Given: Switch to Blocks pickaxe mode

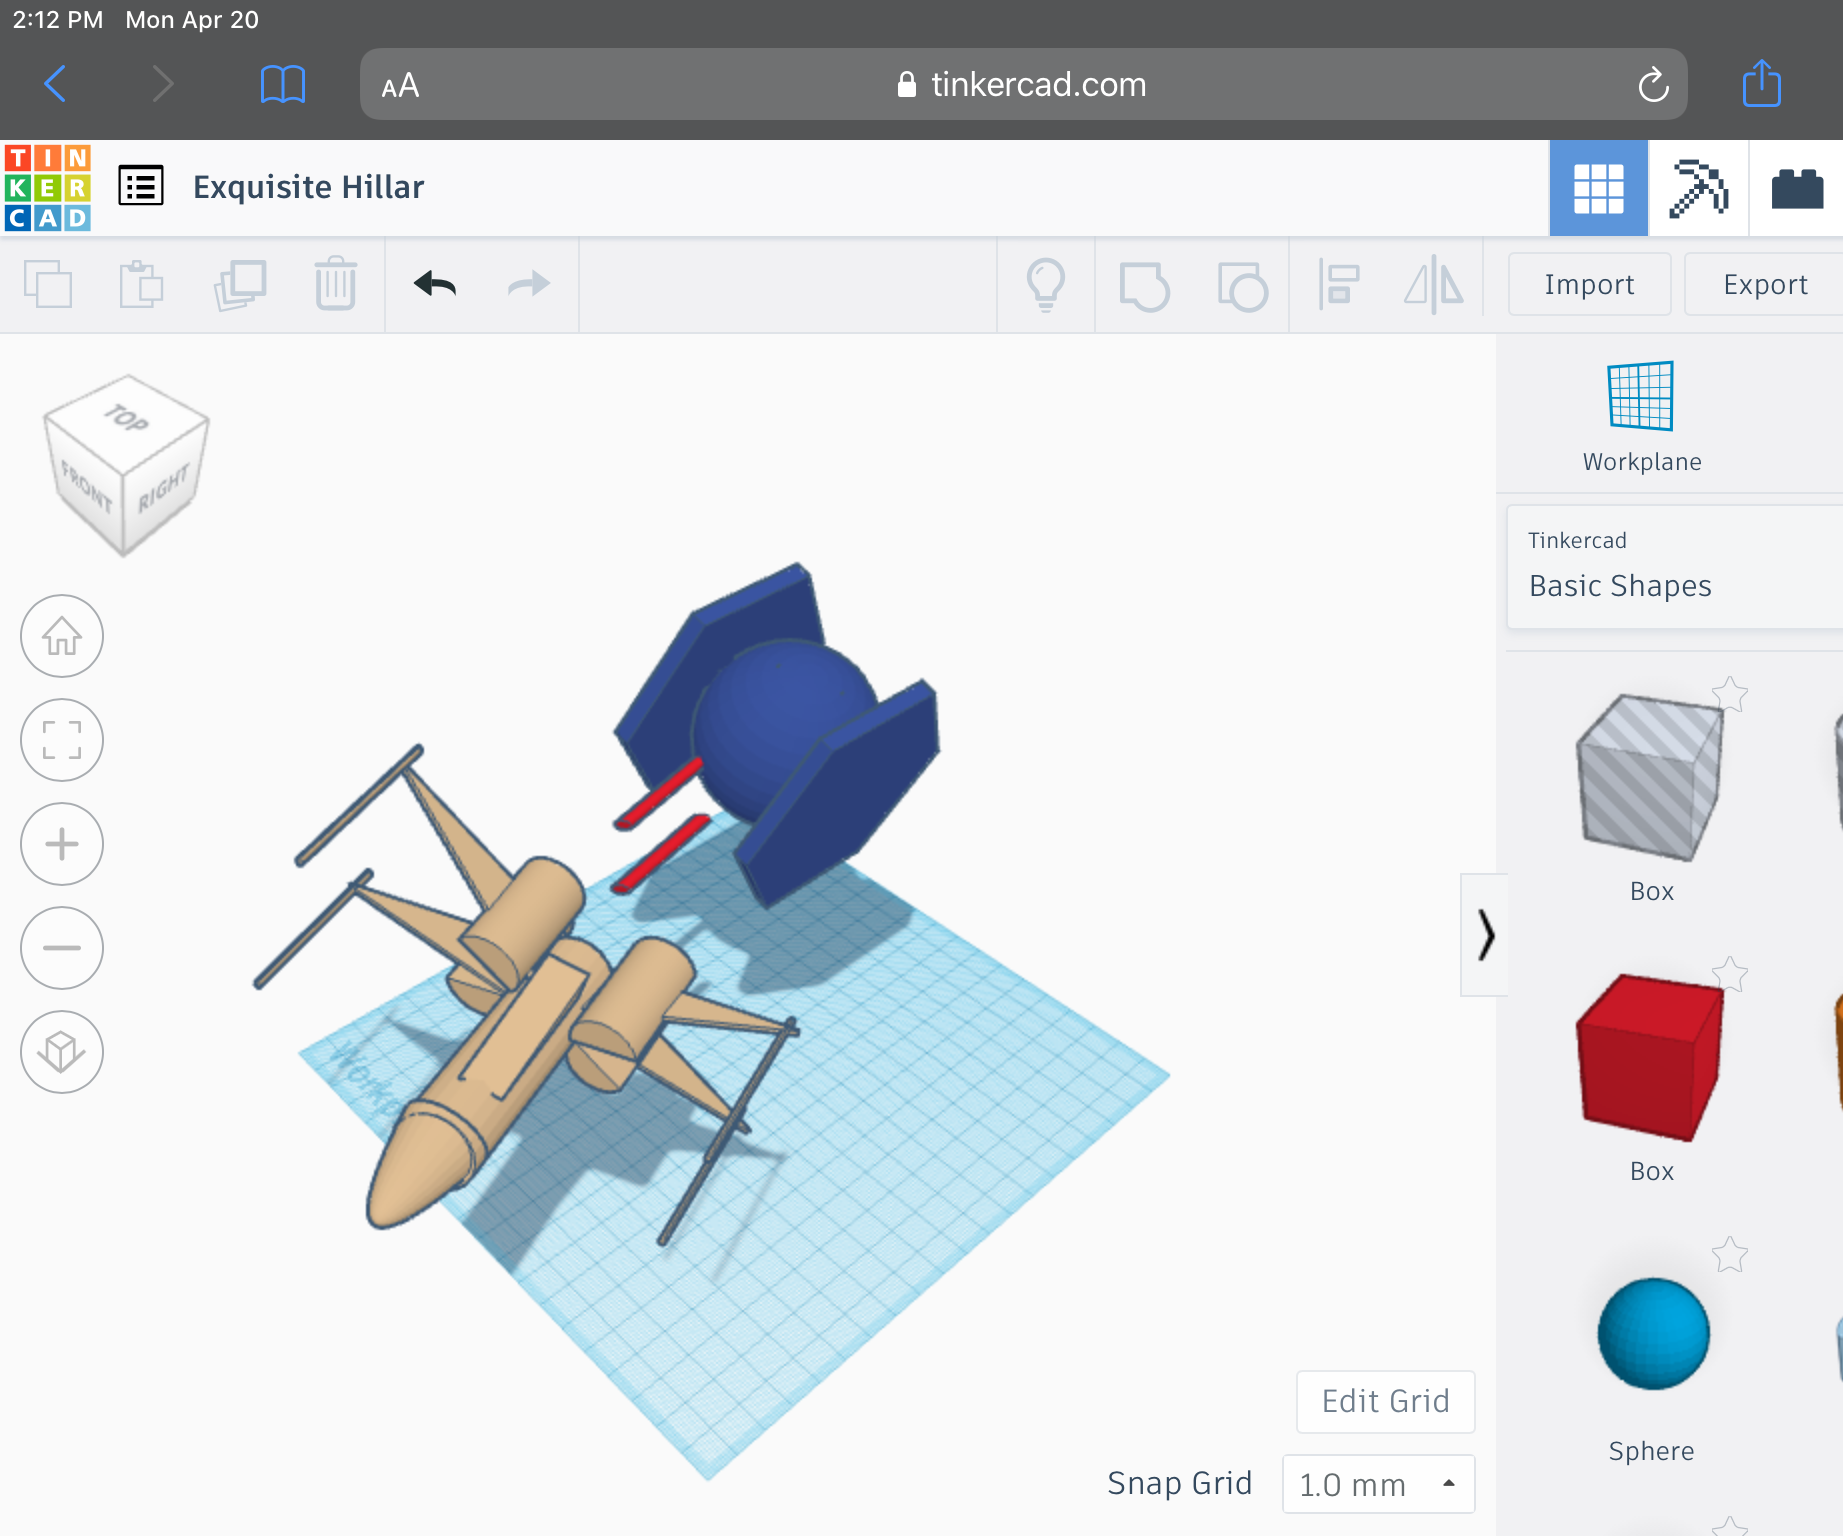Looking at the screenshot, I should coord(1698,188).
